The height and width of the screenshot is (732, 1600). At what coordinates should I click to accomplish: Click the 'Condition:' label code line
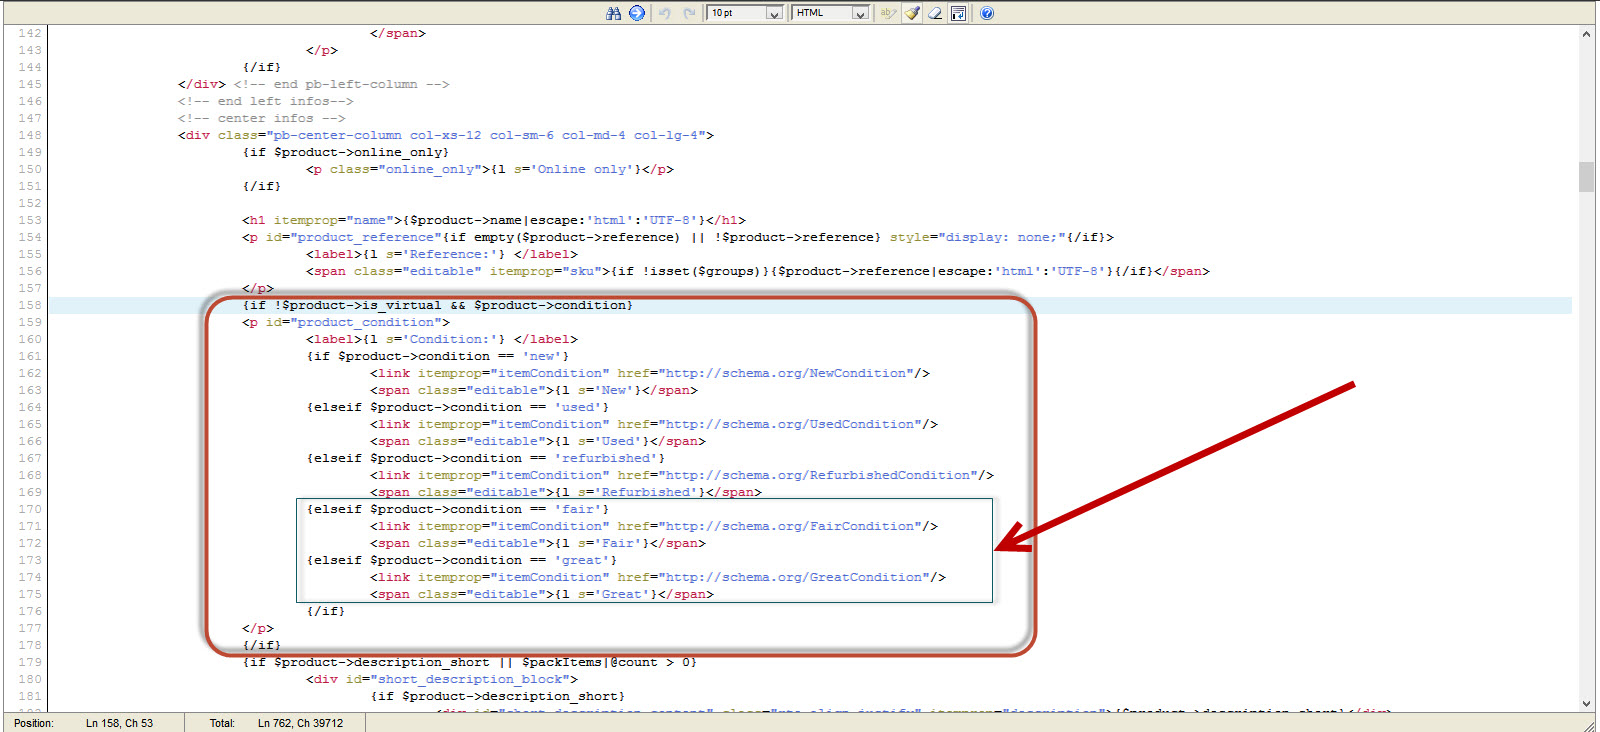coord(441,339)
